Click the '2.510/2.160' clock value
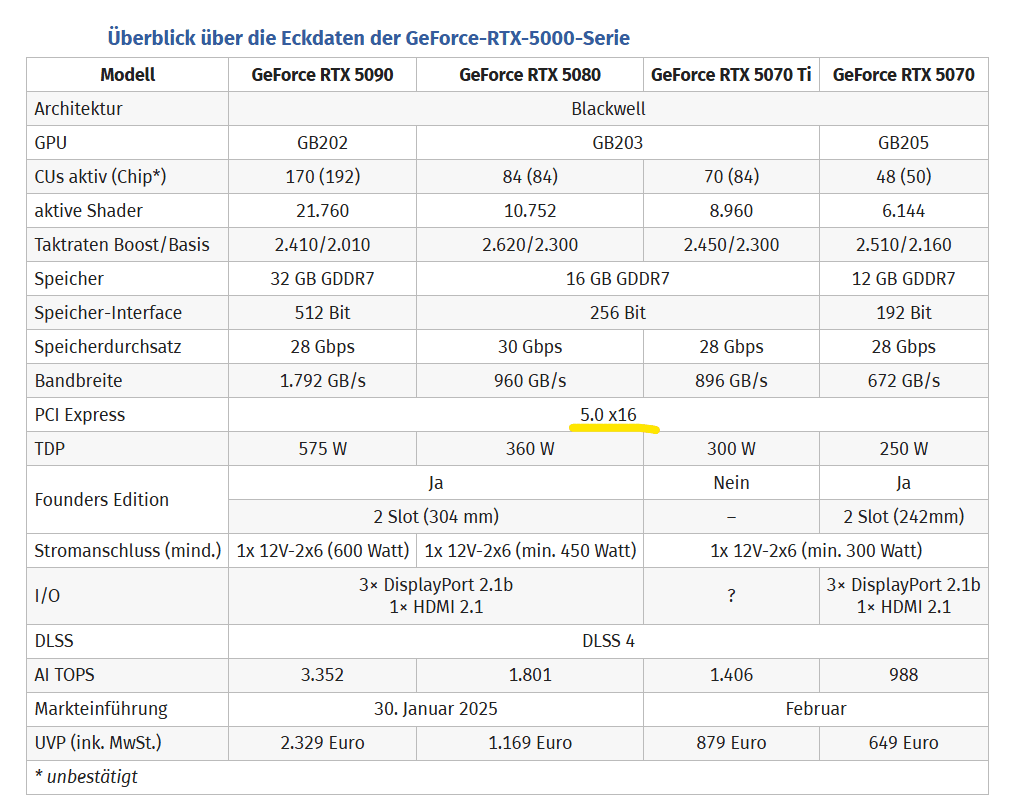1034x811 pixels. (x=903, y=245)
